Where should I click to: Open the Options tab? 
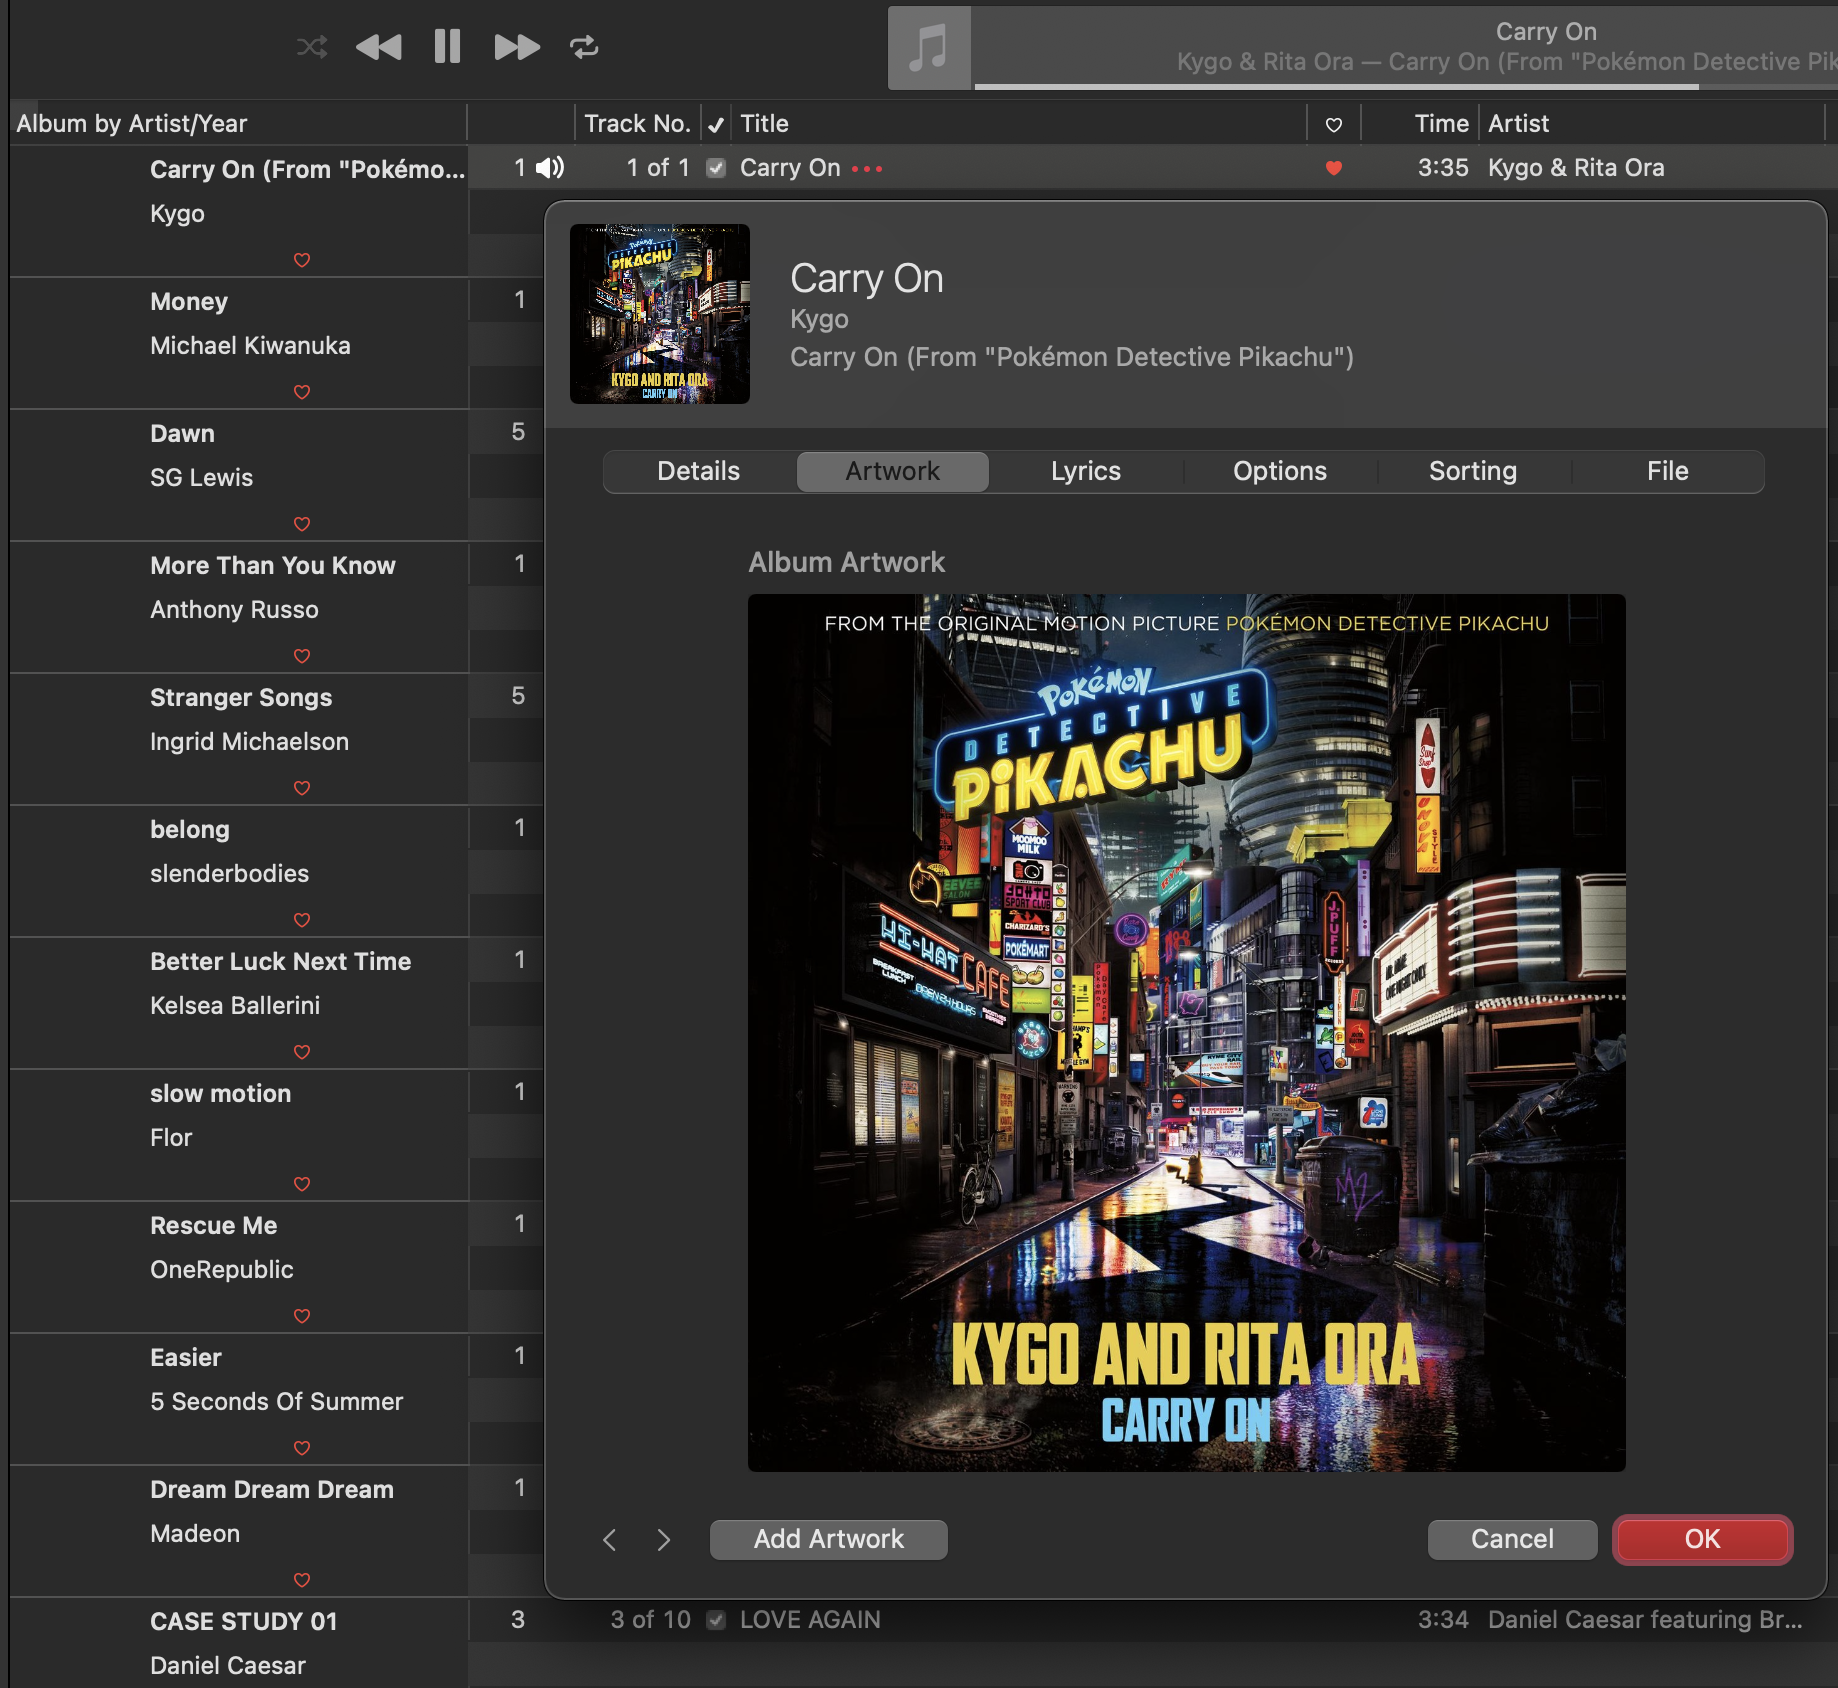click(1280, 471)
